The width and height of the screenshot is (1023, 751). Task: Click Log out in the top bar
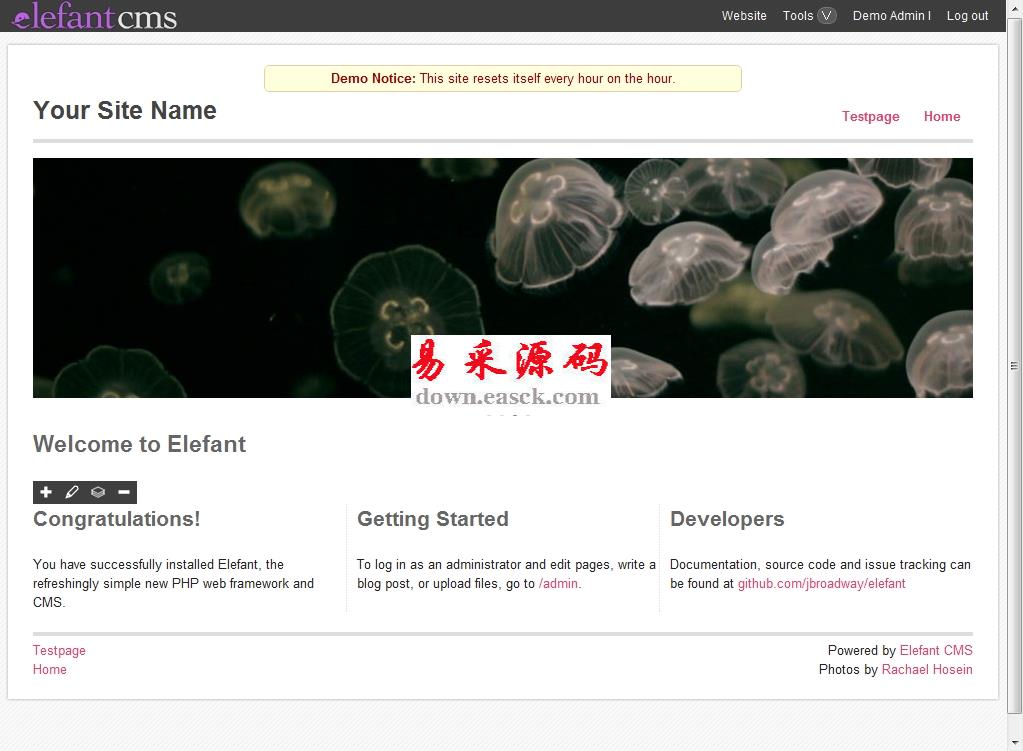pos(967,16)
